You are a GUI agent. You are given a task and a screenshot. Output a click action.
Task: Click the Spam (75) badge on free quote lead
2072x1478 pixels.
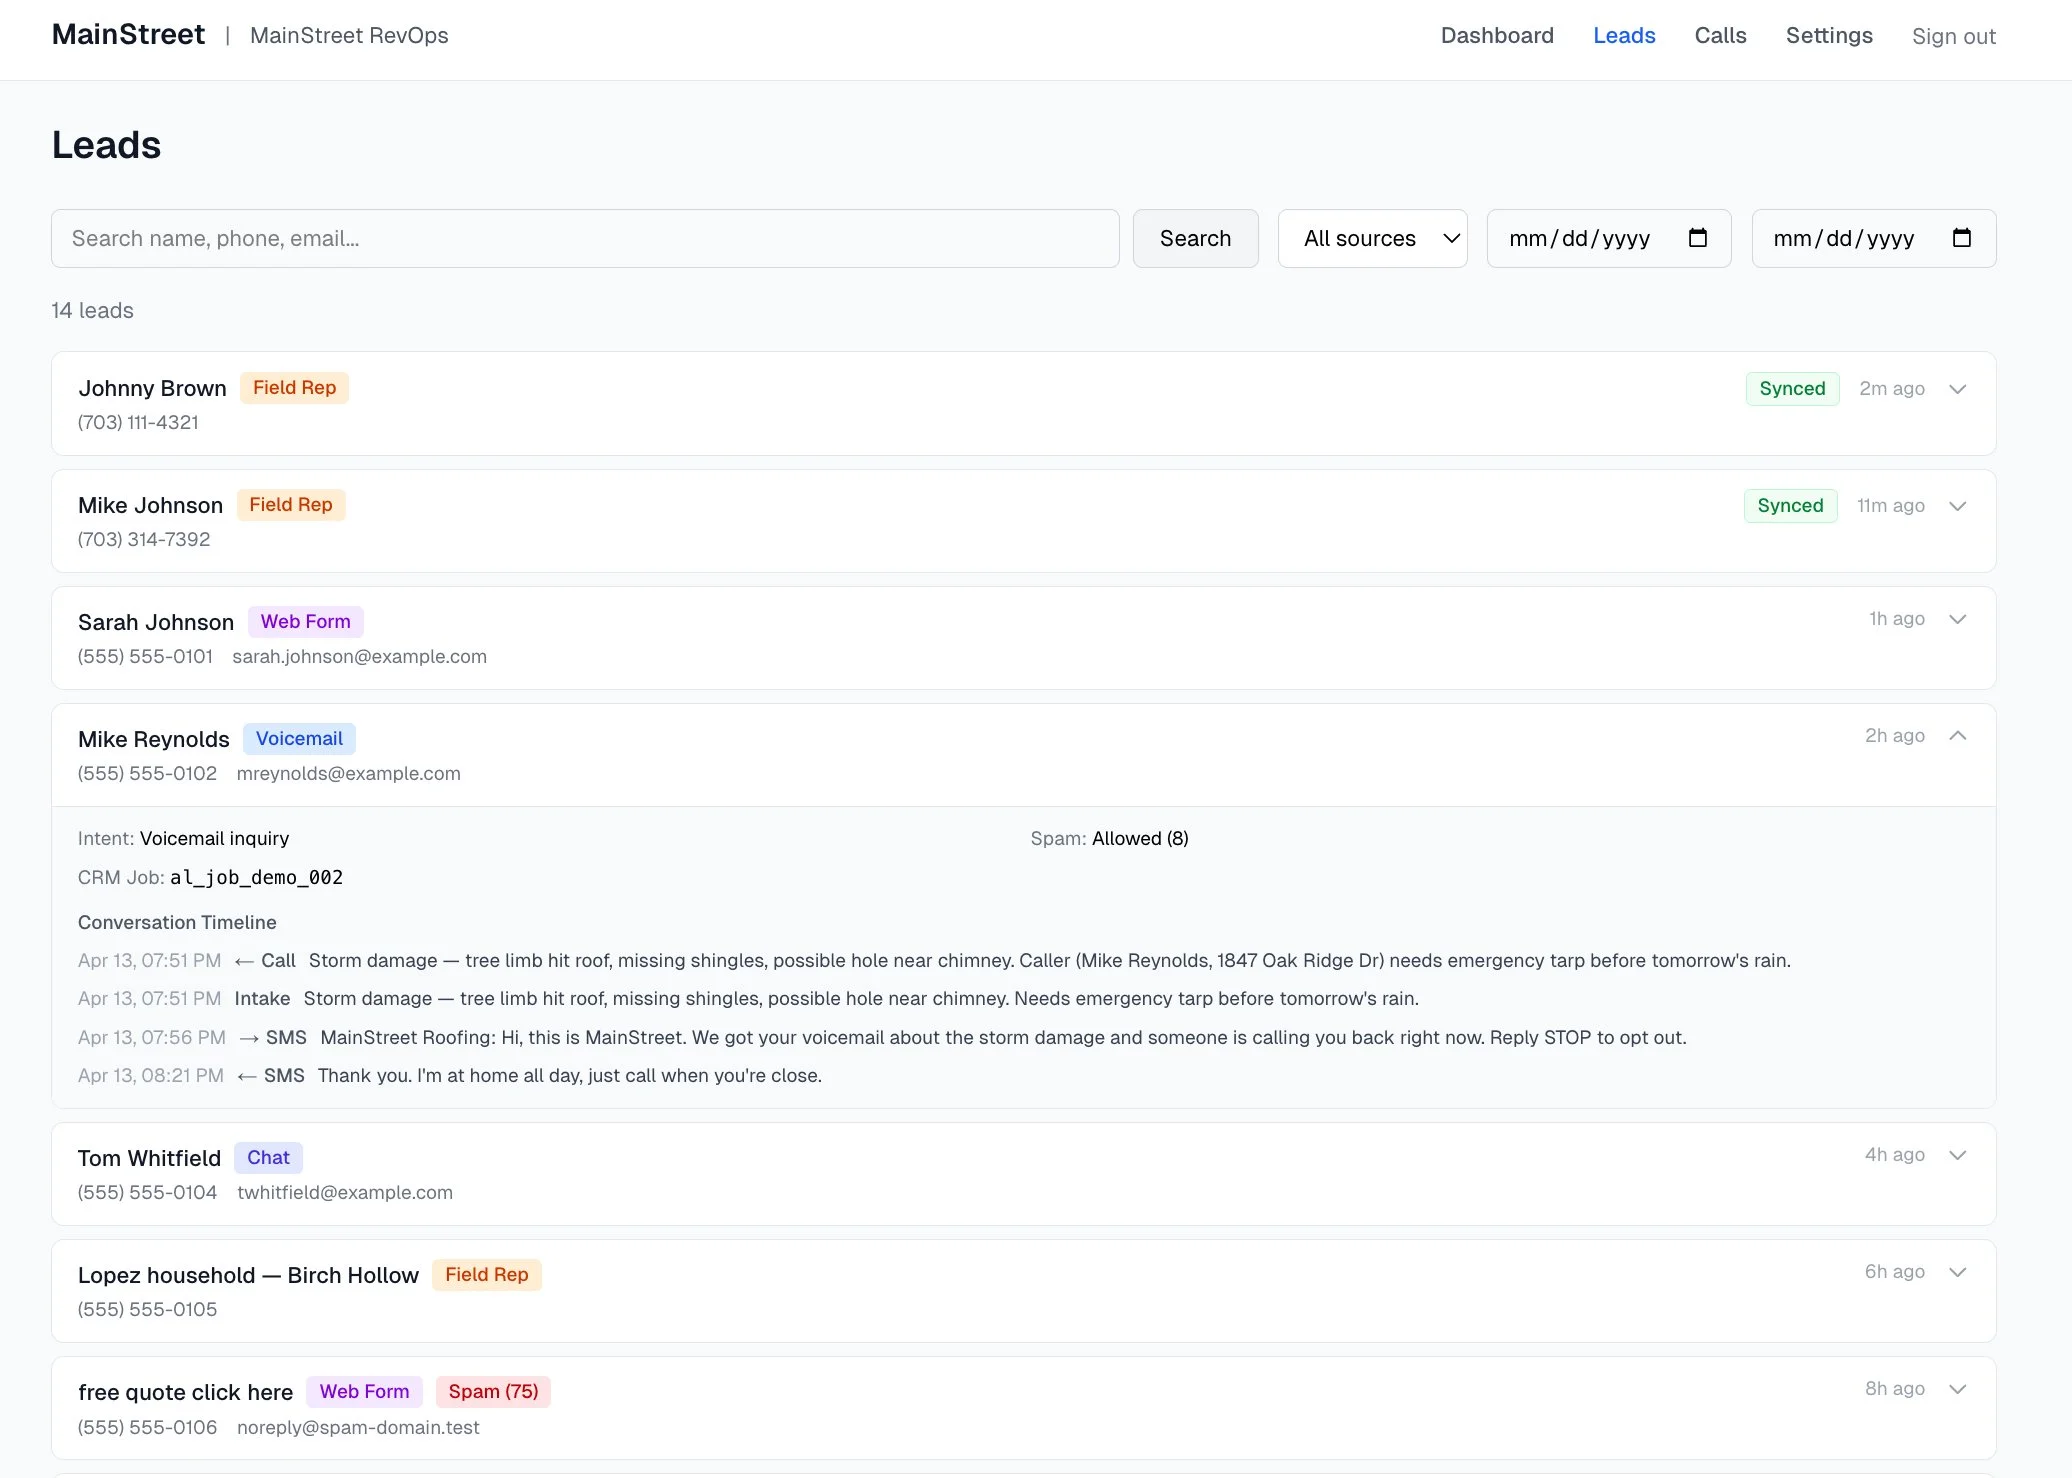click(493, 1391)
